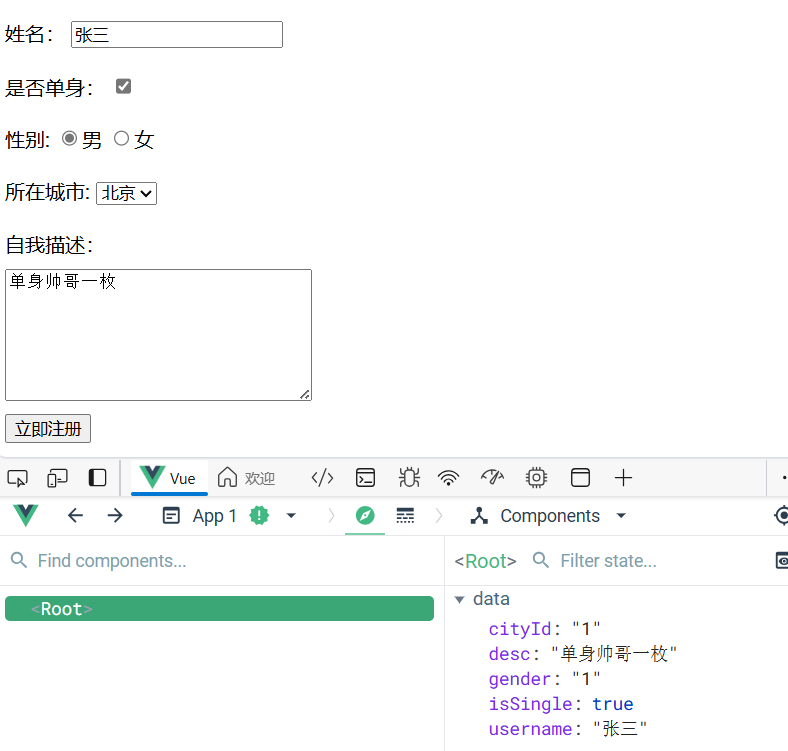Open the Timeline icon
This screenshot has height=751, width=788.
point(405,516)
